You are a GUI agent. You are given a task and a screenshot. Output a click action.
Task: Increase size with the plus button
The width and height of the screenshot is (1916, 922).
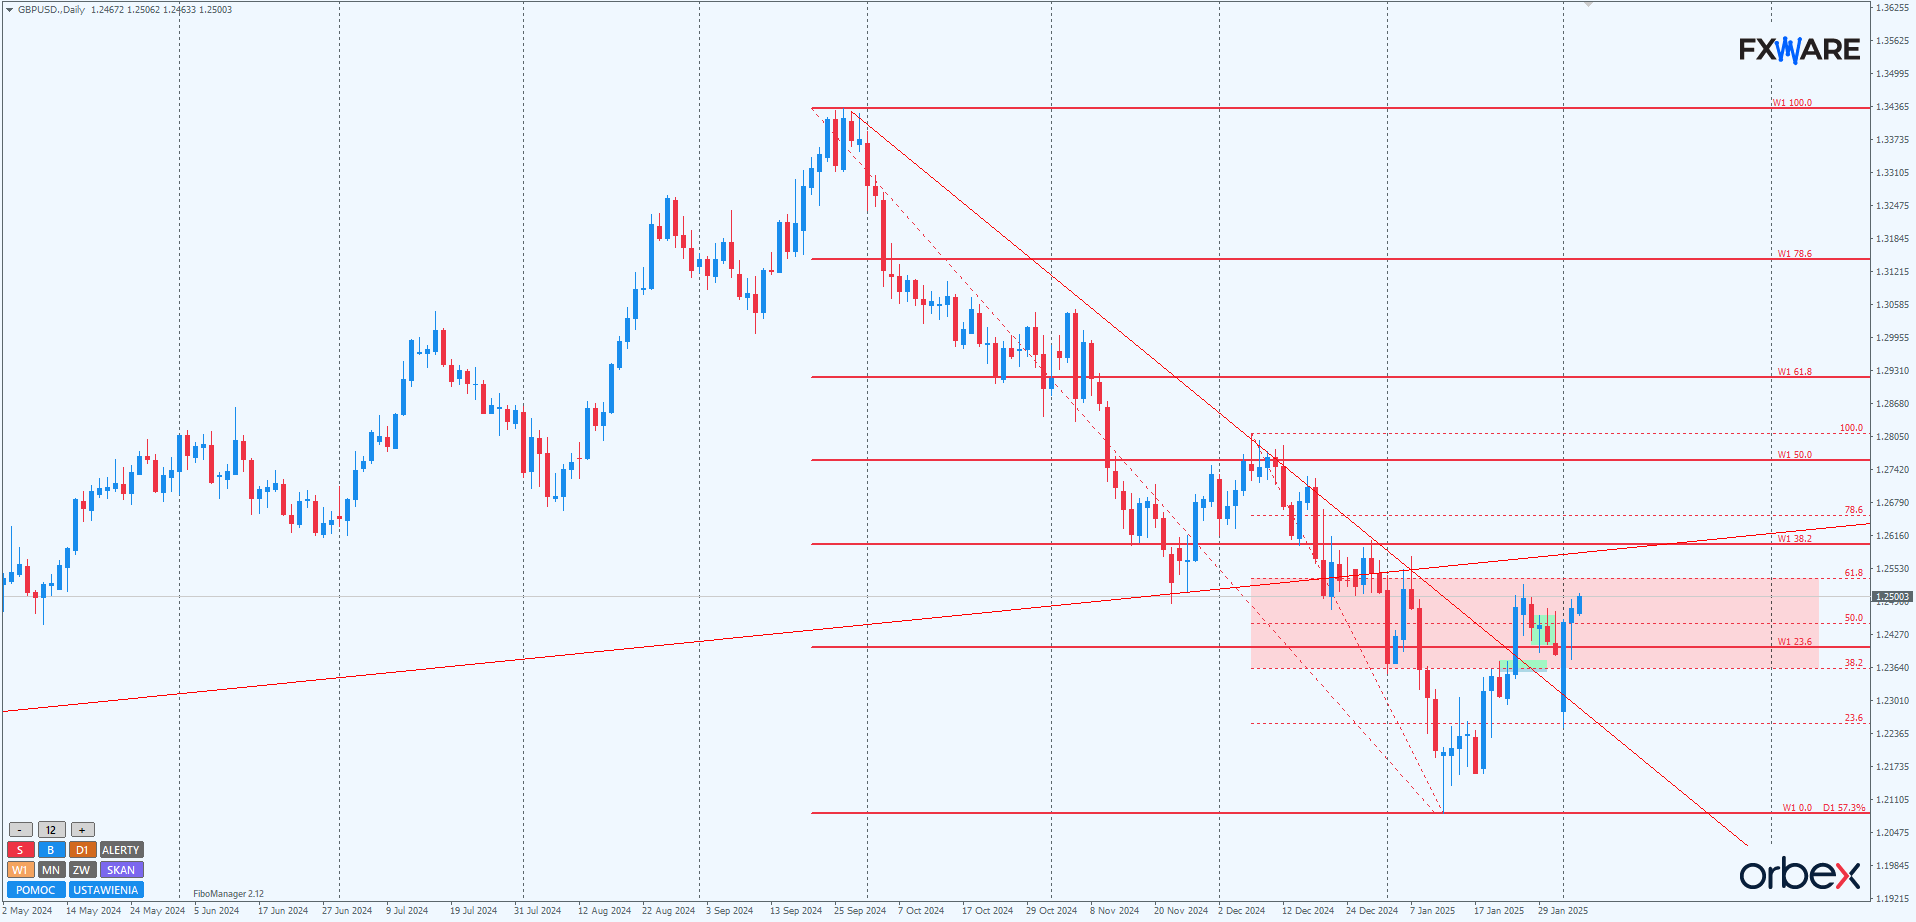[x=82, y=830]
